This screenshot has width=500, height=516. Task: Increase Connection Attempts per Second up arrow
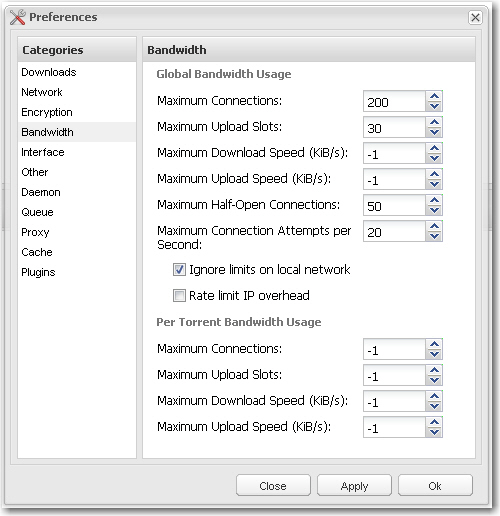point(434,226)
